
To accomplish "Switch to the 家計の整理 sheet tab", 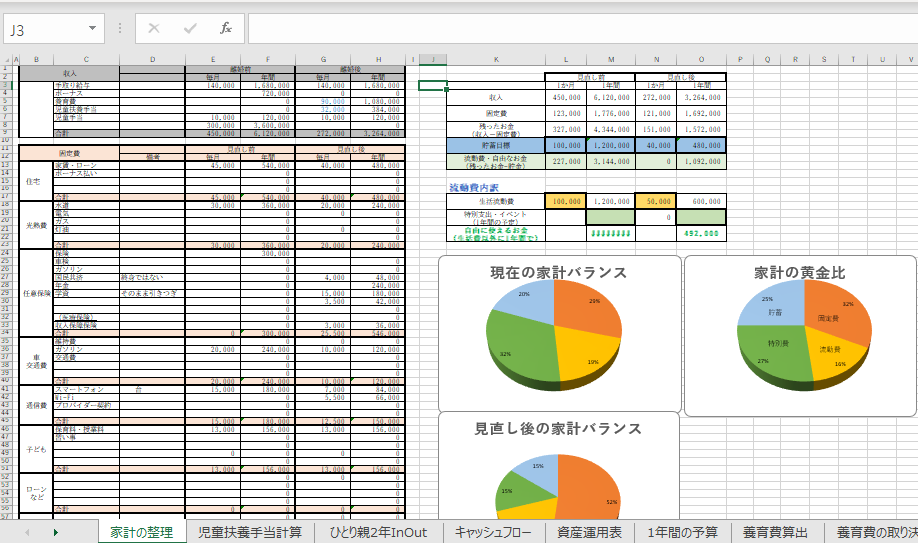I will click(142, 532).
